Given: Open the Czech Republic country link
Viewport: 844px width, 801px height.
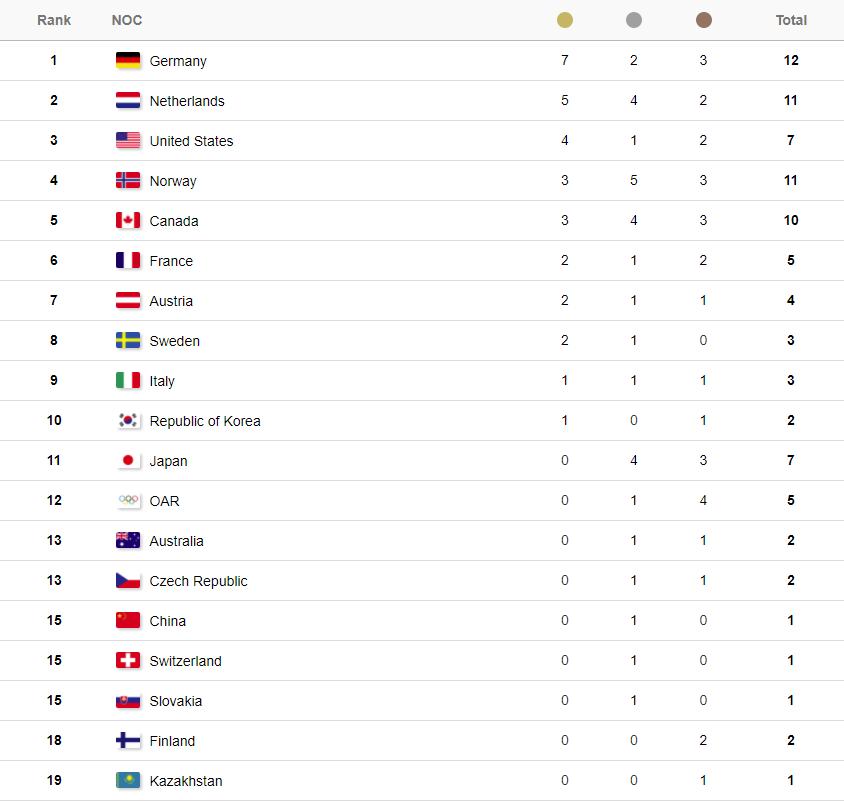Looking at the screenshot, I should pos(198,581).
